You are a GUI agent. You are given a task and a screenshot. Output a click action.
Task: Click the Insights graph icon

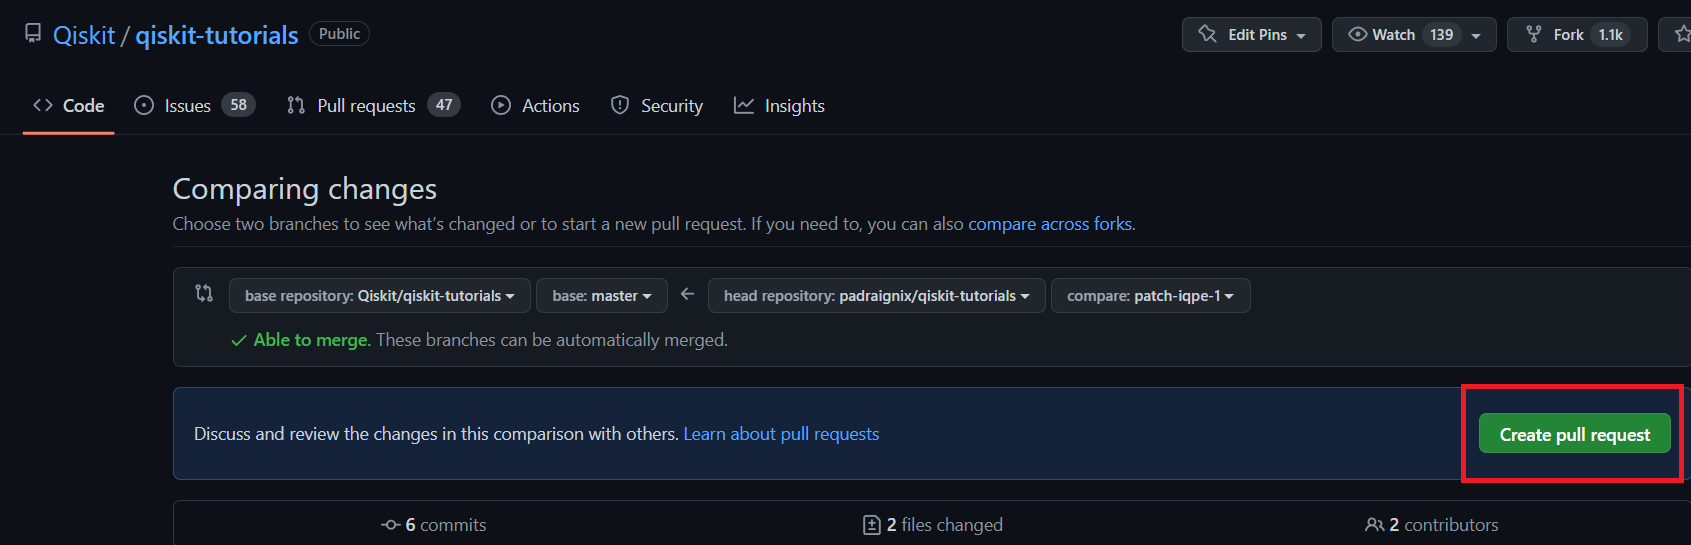pyautogui.click(x=744, y=105)
